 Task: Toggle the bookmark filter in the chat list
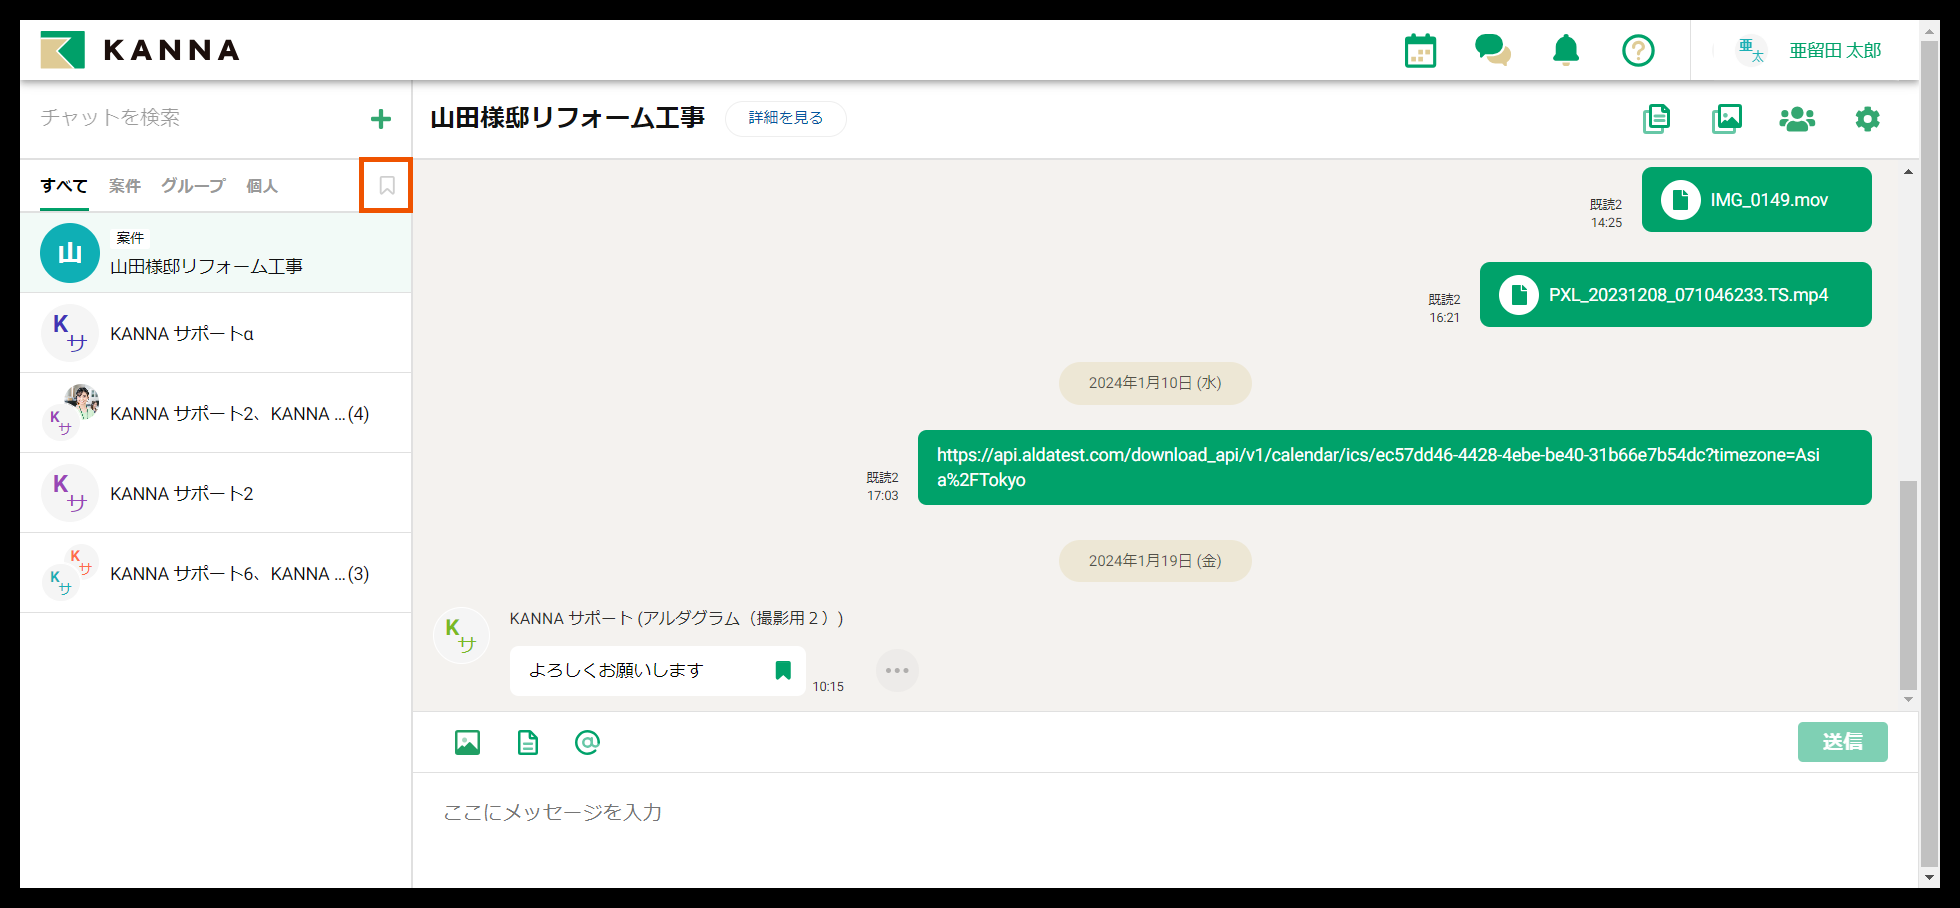[385, 185]
